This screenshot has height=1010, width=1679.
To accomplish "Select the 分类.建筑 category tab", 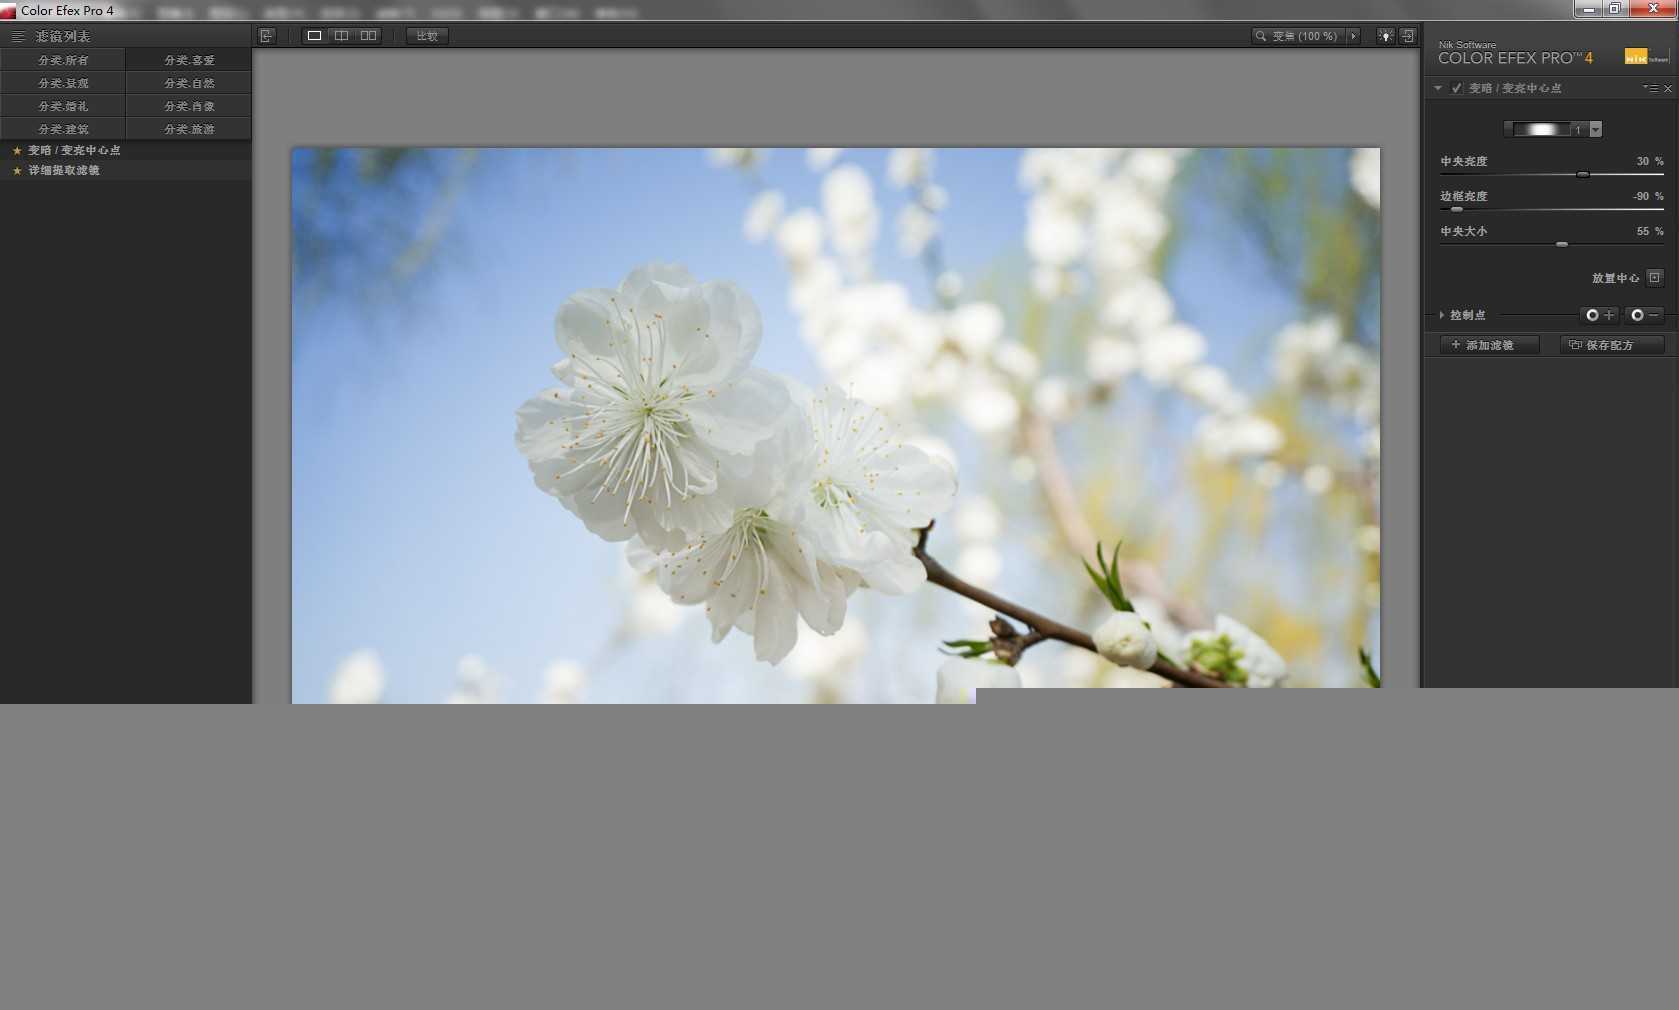I will click(63, 129).
